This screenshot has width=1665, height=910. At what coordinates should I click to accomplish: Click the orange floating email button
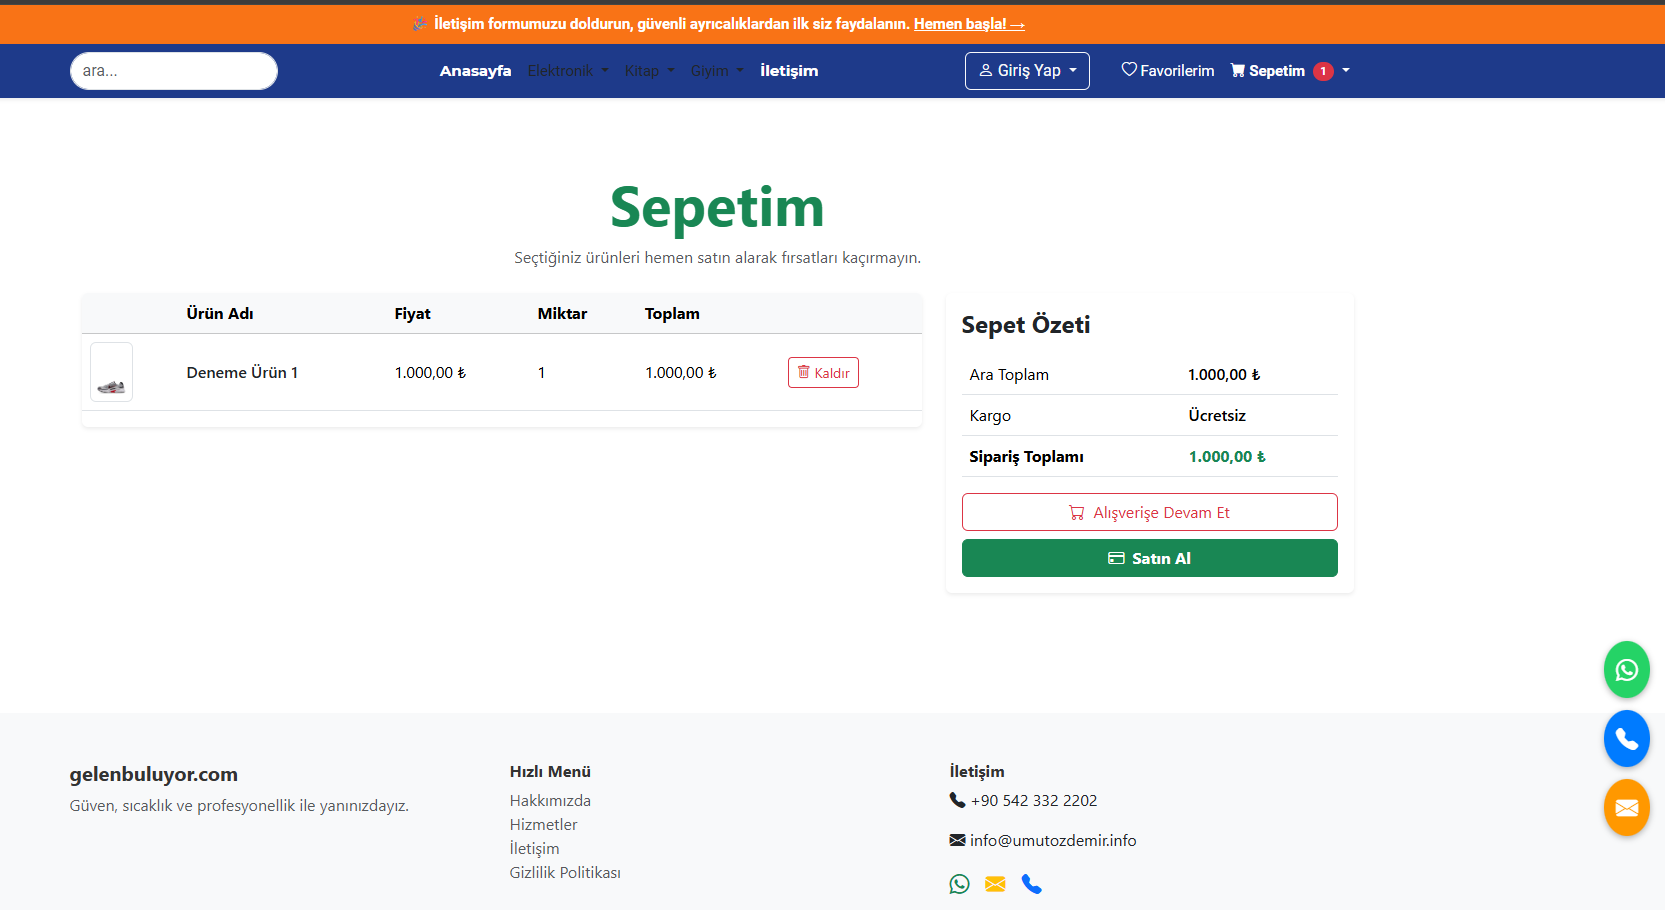click(1626, 808)
